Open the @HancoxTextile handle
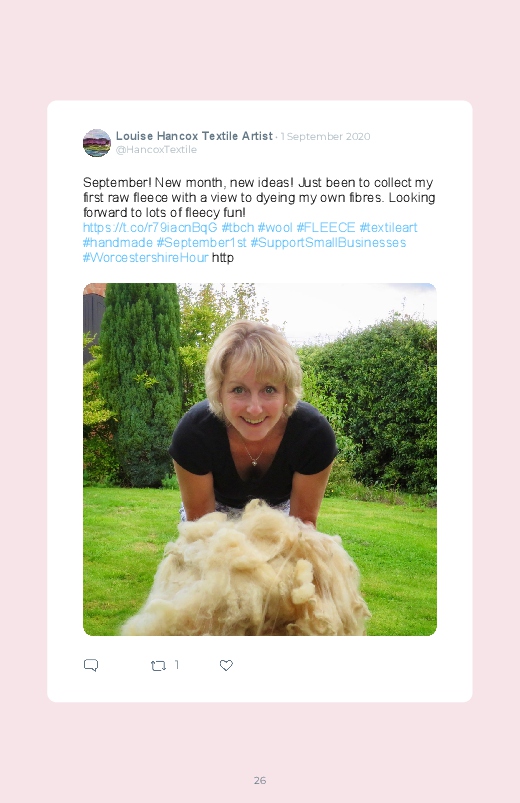This screenshot has width=520, height=803. coord(156,150)
